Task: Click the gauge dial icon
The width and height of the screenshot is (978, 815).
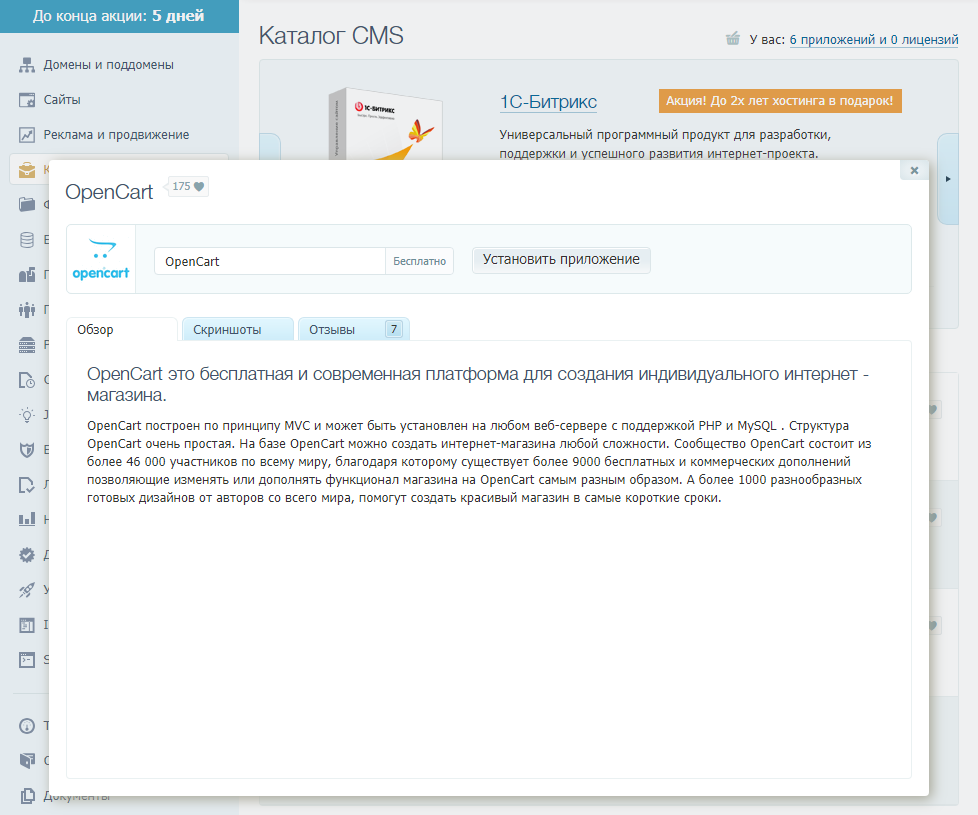Action: coord(27,726)
